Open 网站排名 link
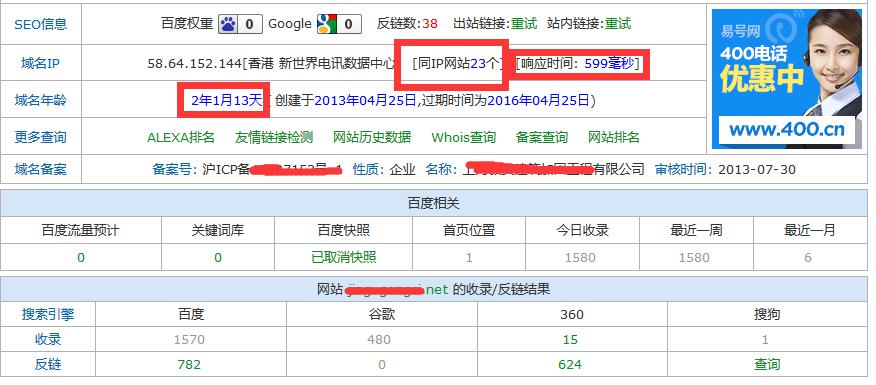The width and height of the screenshot is (876, 385). pyautogui.click(x=614, y=137)
